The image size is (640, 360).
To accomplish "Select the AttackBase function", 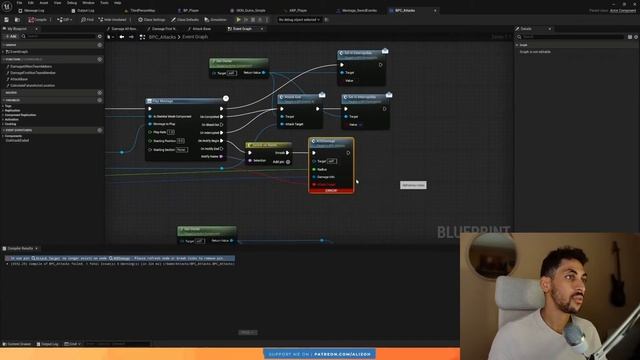I will (19, 79).
